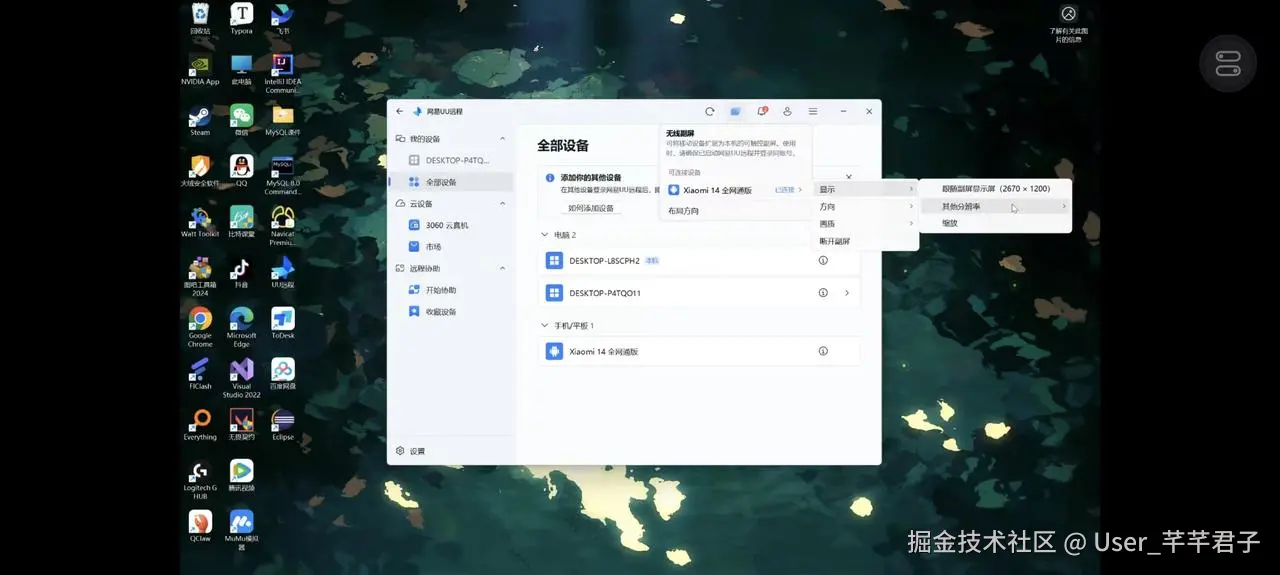
Task: Select 全部设备 in the sidebar
Action: [450, 182]
